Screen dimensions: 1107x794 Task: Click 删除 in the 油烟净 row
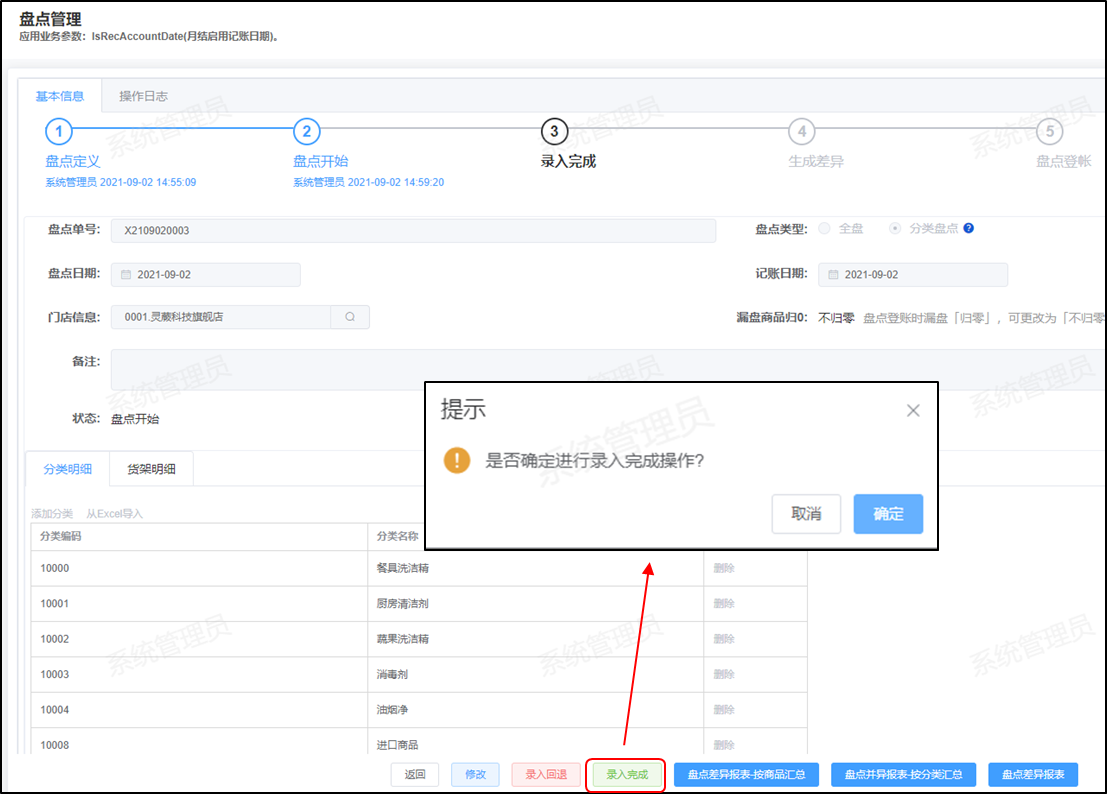(724, 709)
